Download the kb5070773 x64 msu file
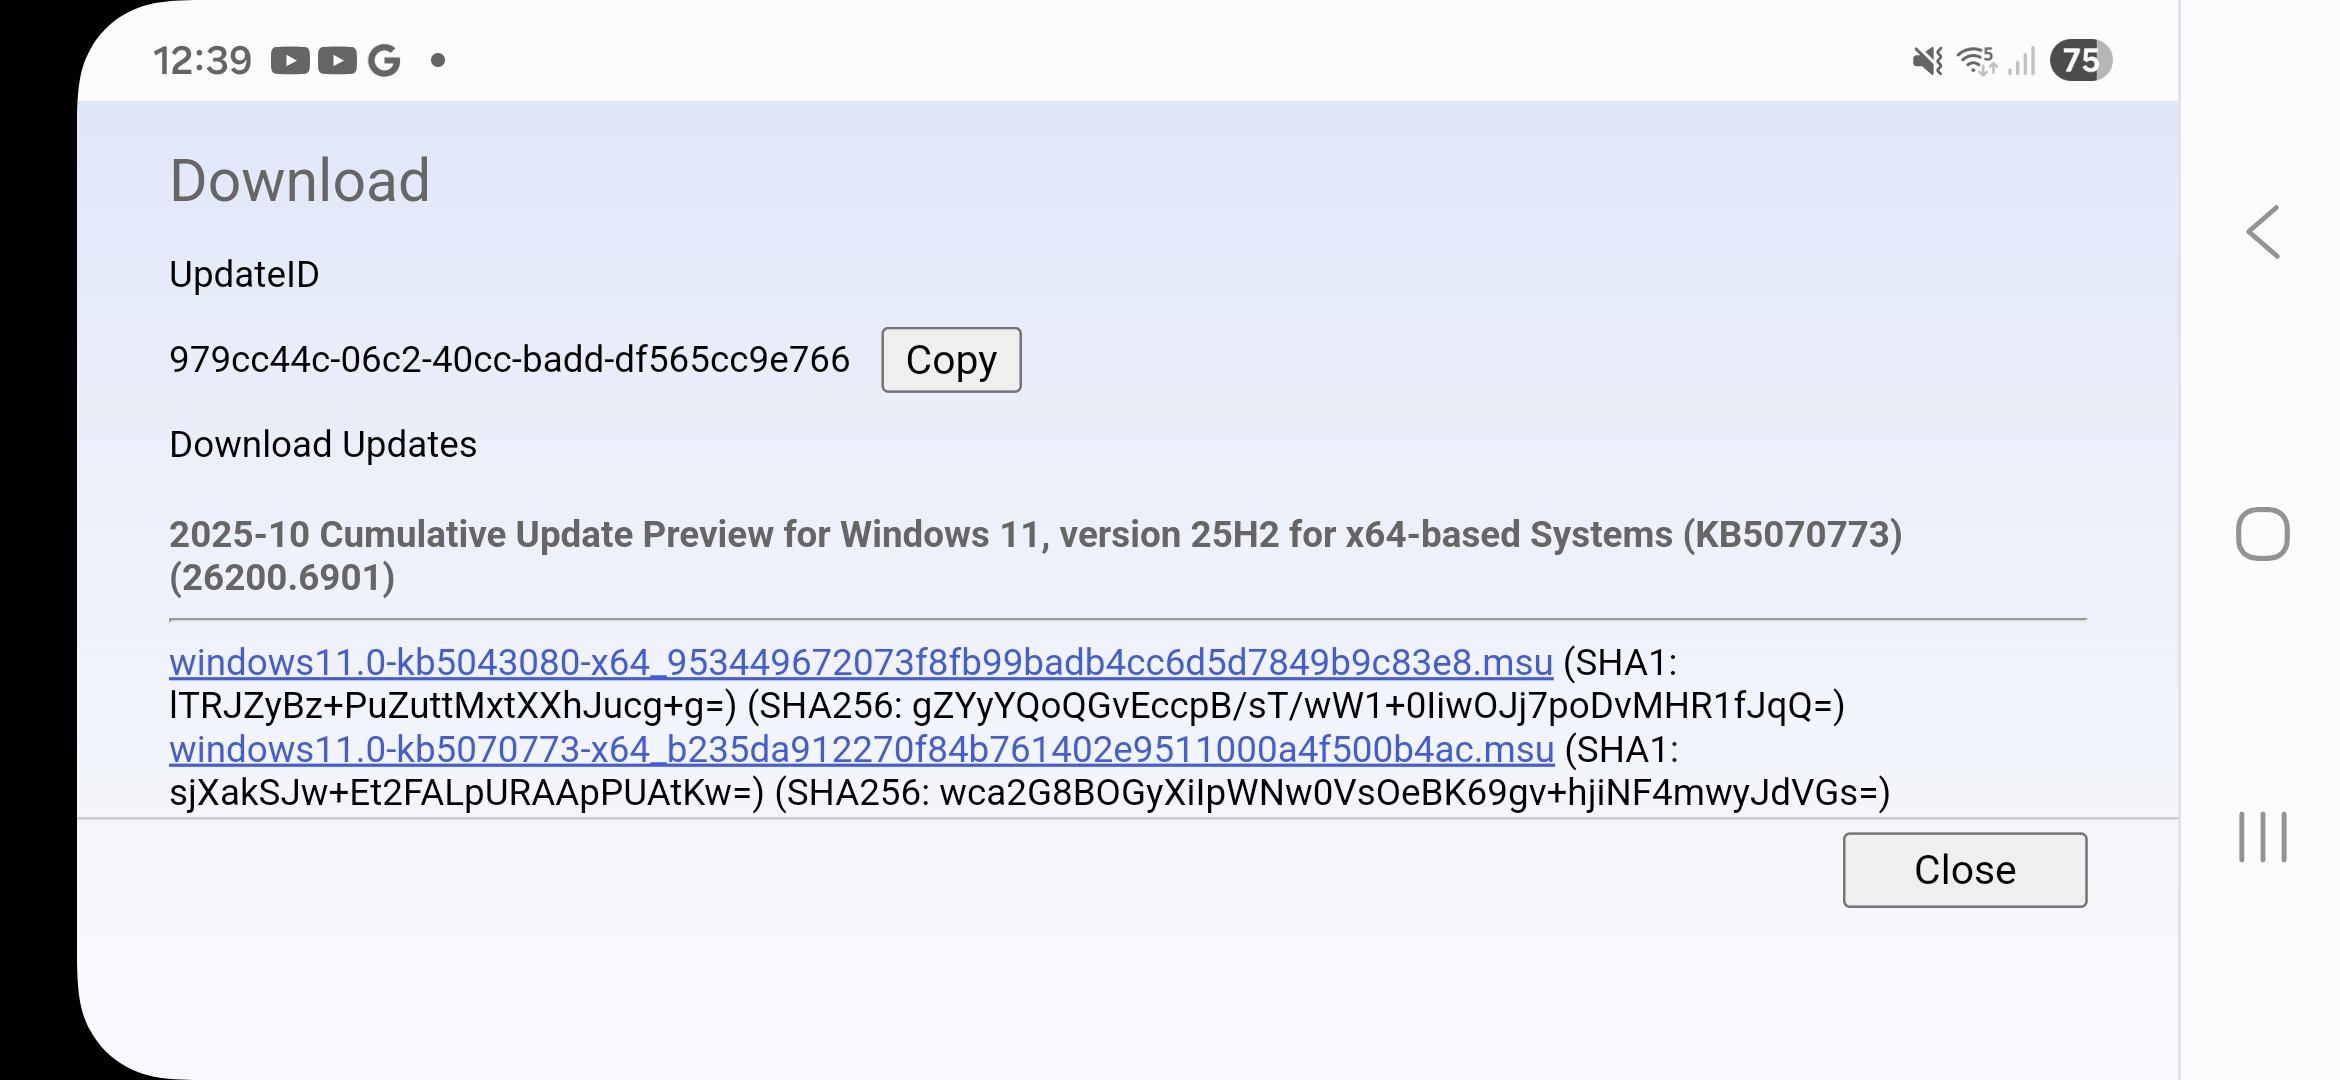Screen dimensions: 2340x1080 (862, 749)
